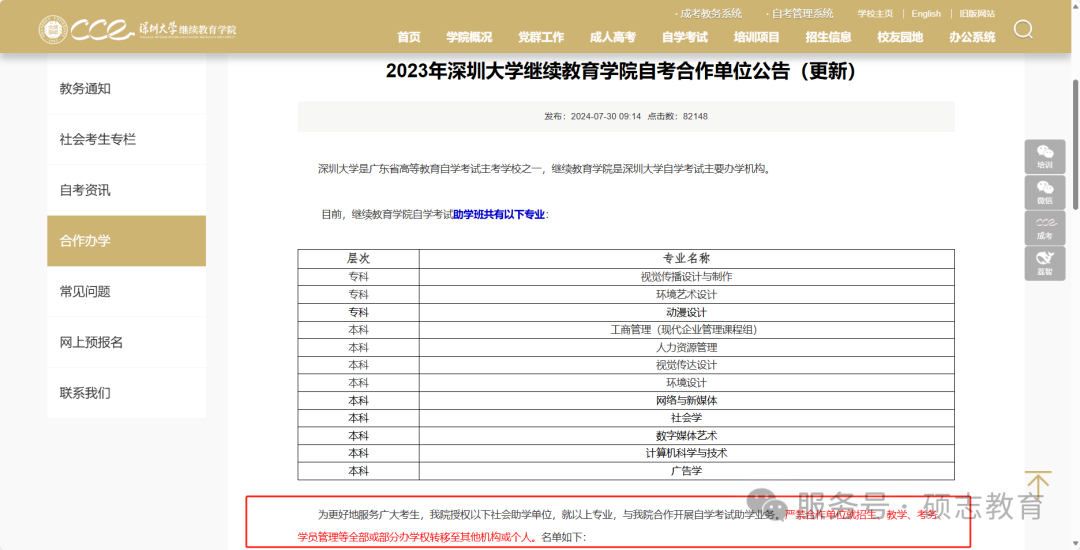Screen dimensions: 1080x550
Task: Follow the 自考管理系统 link
Action: tap(800, 14)
